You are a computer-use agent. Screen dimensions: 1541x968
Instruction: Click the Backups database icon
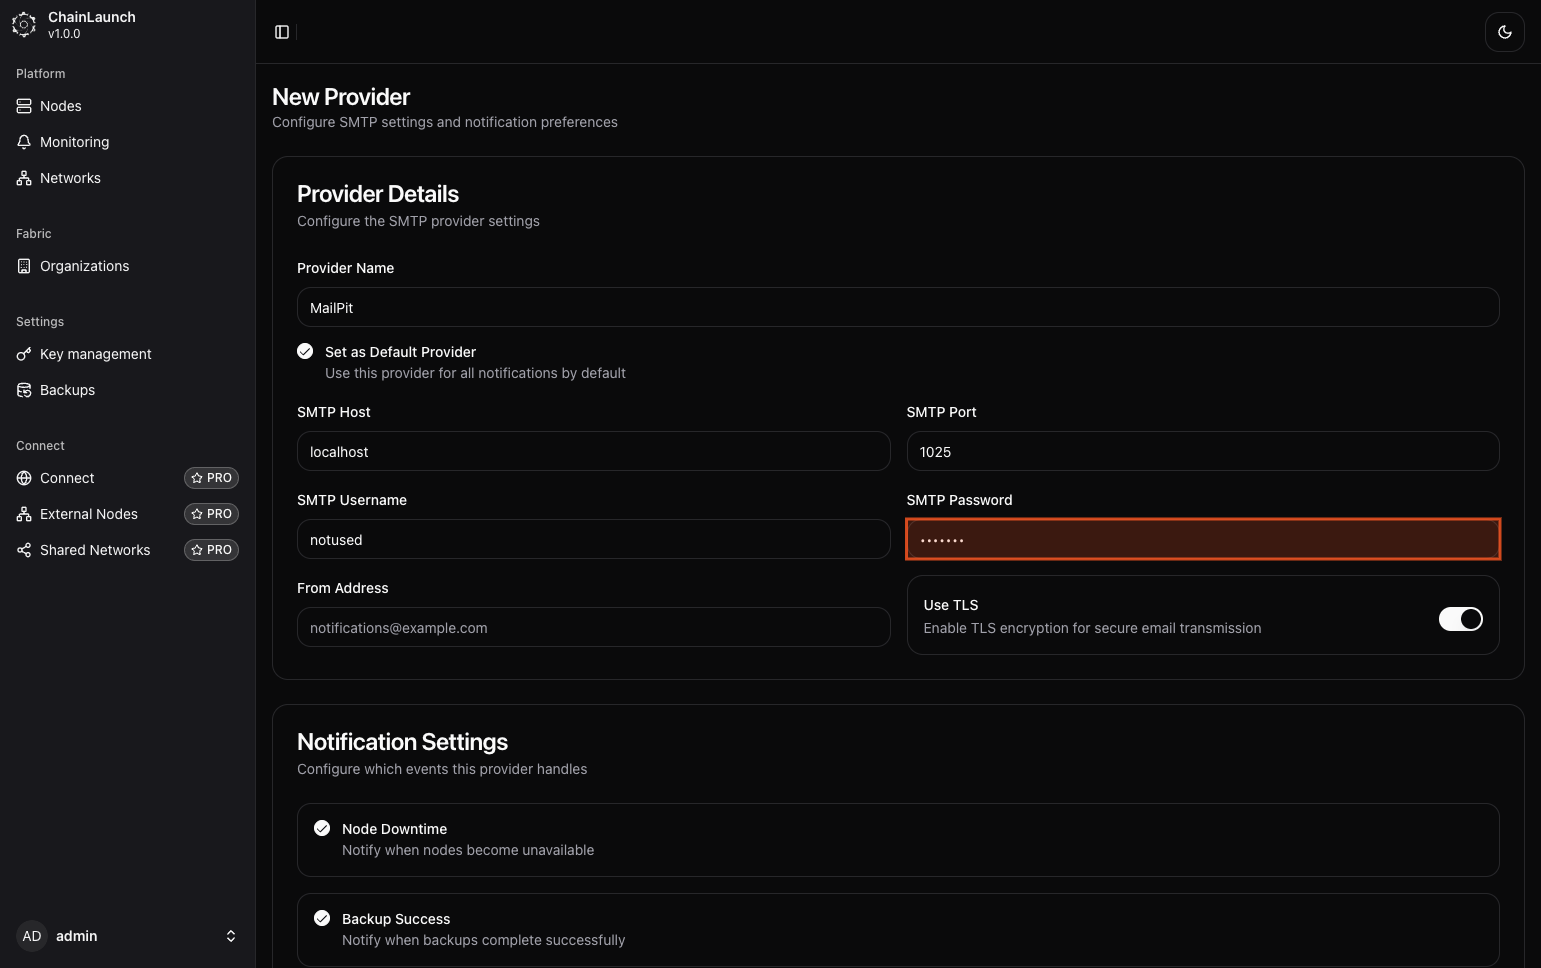pos(24,390)
